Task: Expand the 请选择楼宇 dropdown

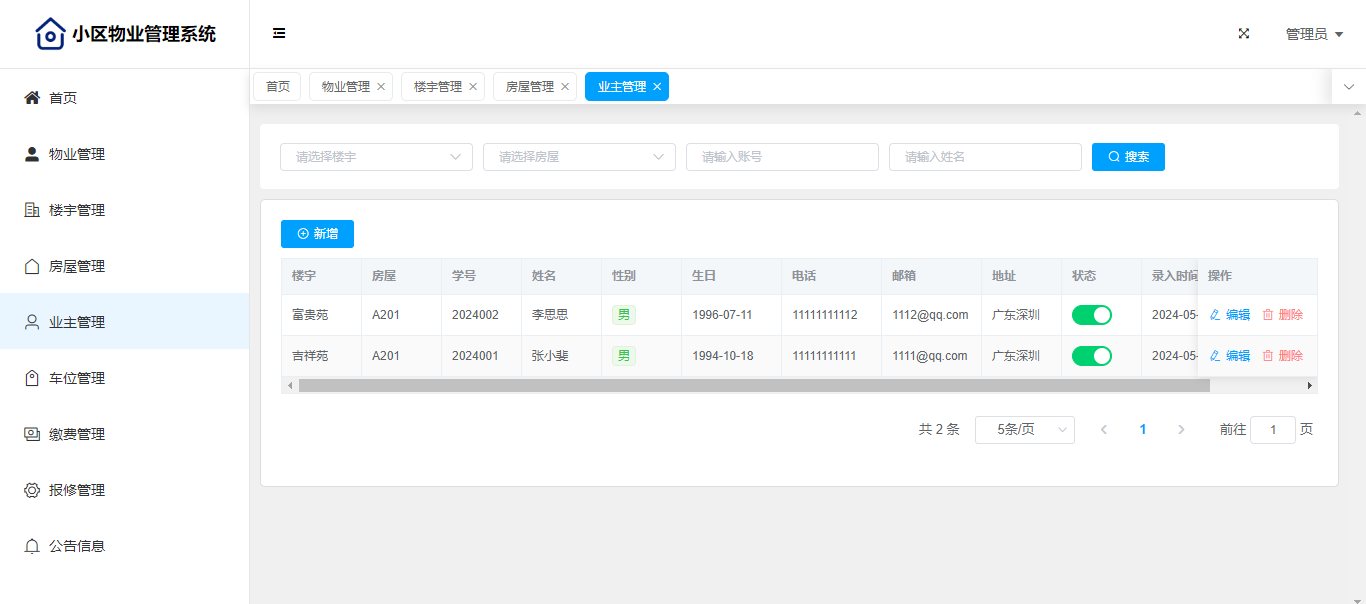Action: [x=376, y=157]
